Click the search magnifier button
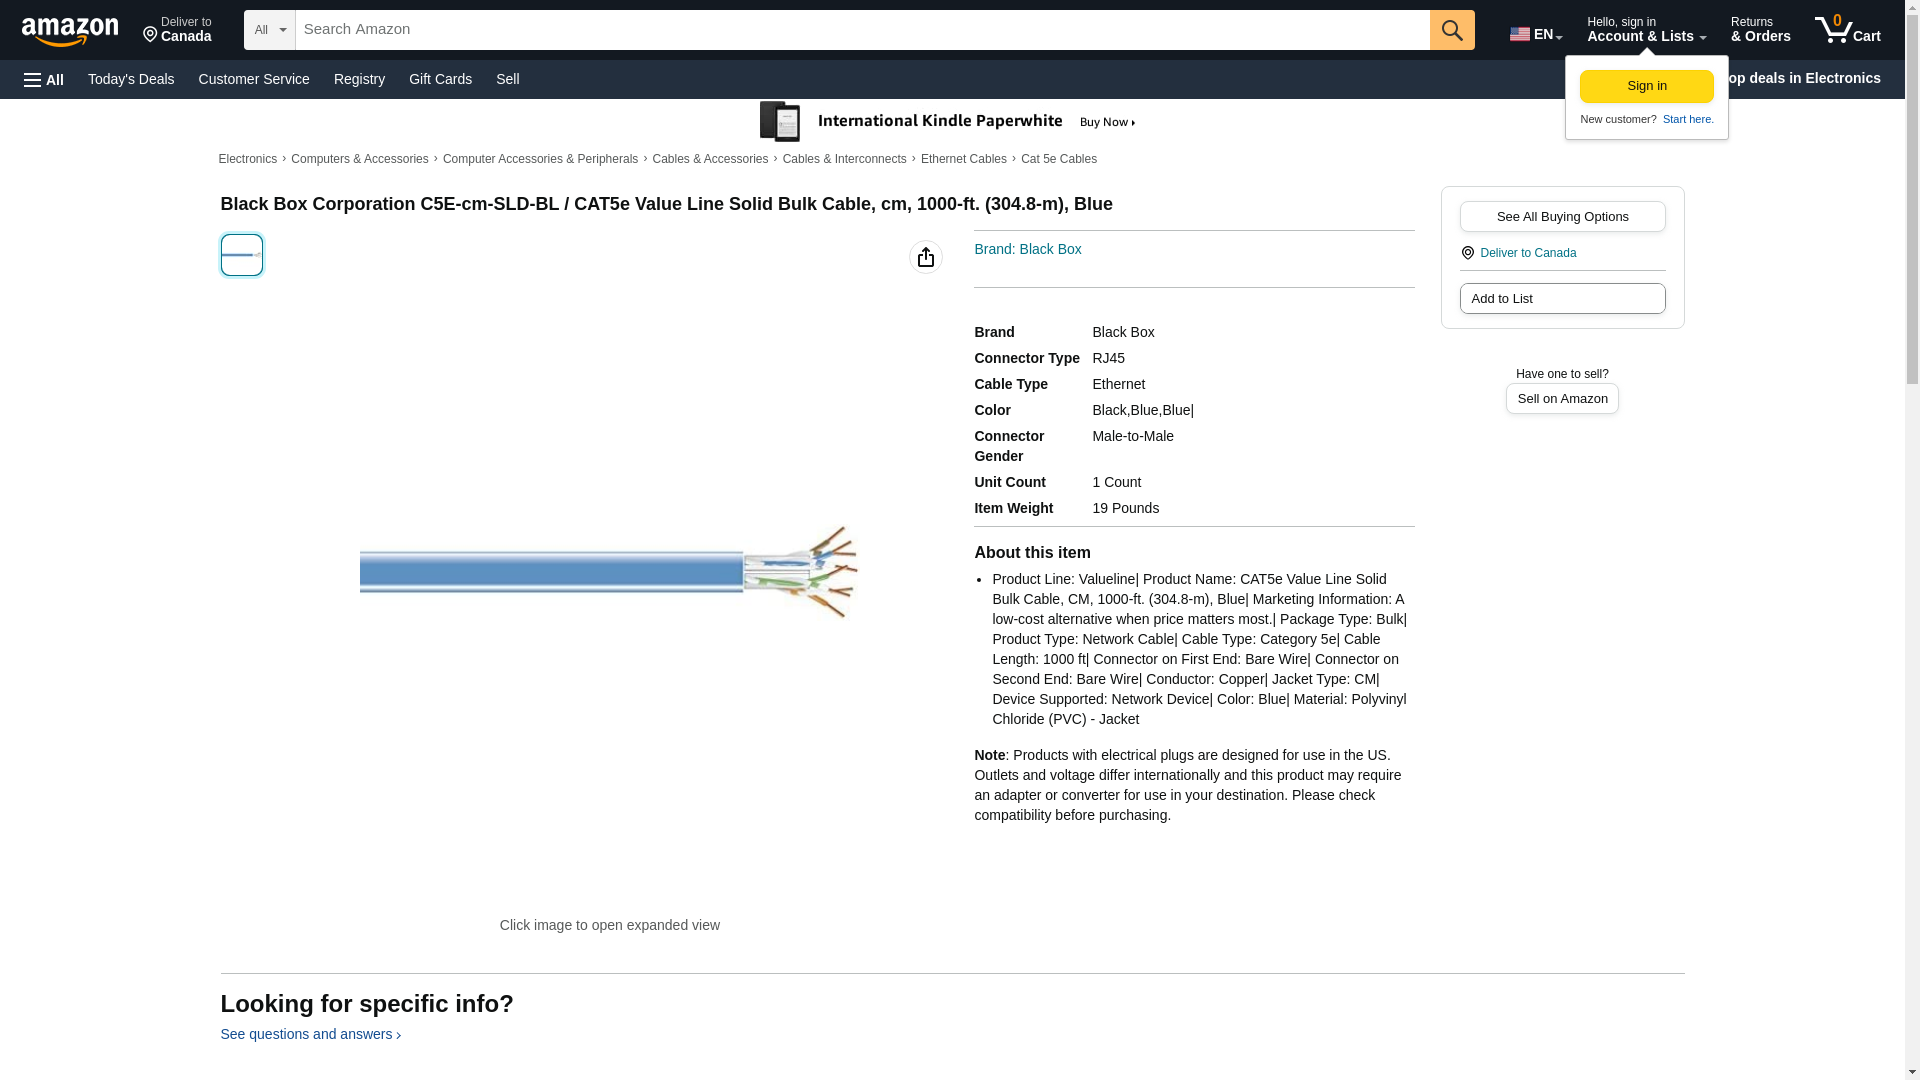This screenshot has width=1920, height=1080. tap(1451, 30)
